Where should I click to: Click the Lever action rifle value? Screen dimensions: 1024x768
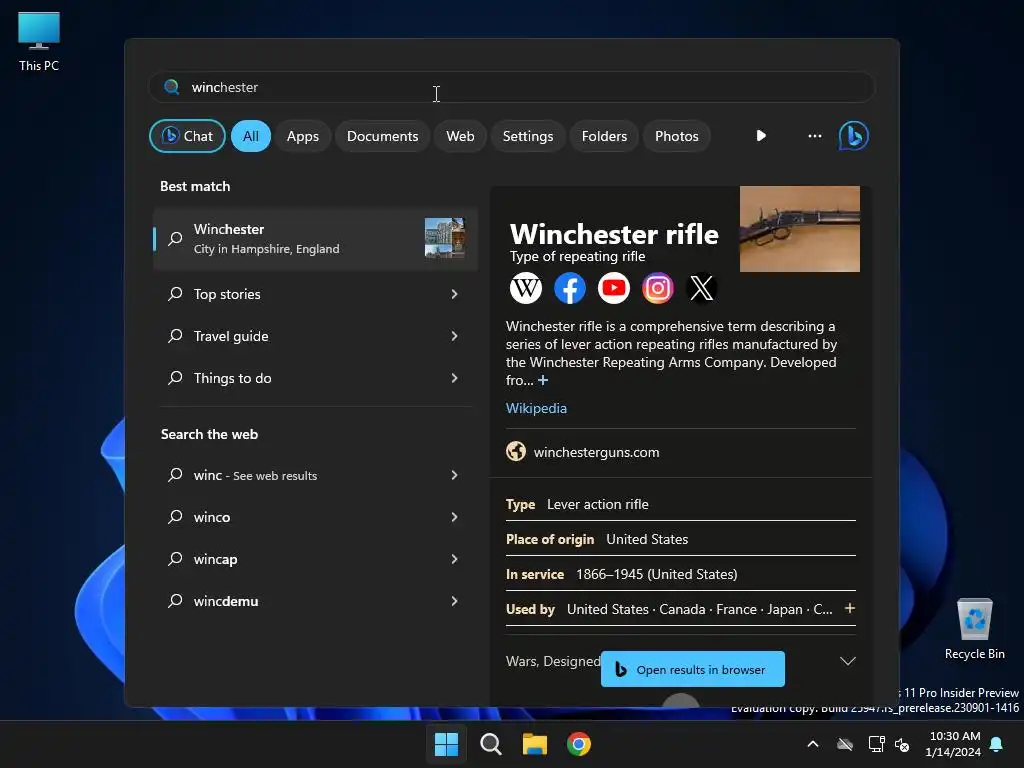(x=598, y=504)
